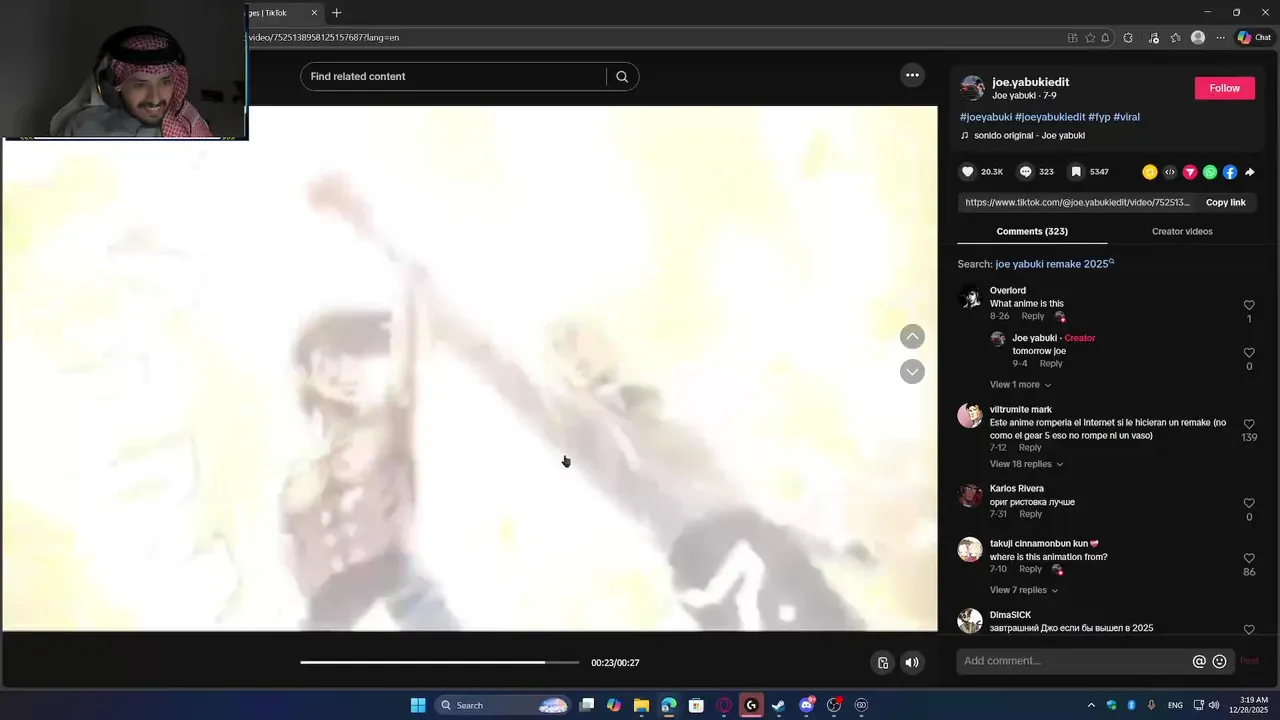The height and width of the screenshot is (720, 1280).
Task: Mute the video using volume icon
Action: [x=912, y=662]
